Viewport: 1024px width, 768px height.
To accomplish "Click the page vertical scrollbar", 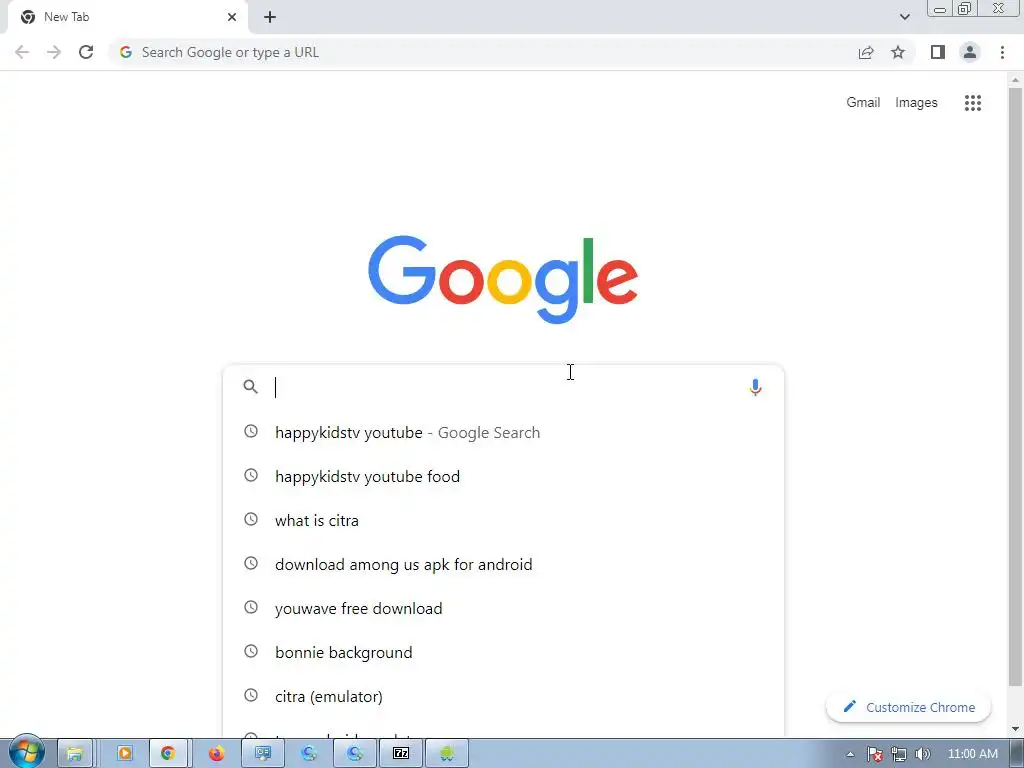I will pos(1015,385).
